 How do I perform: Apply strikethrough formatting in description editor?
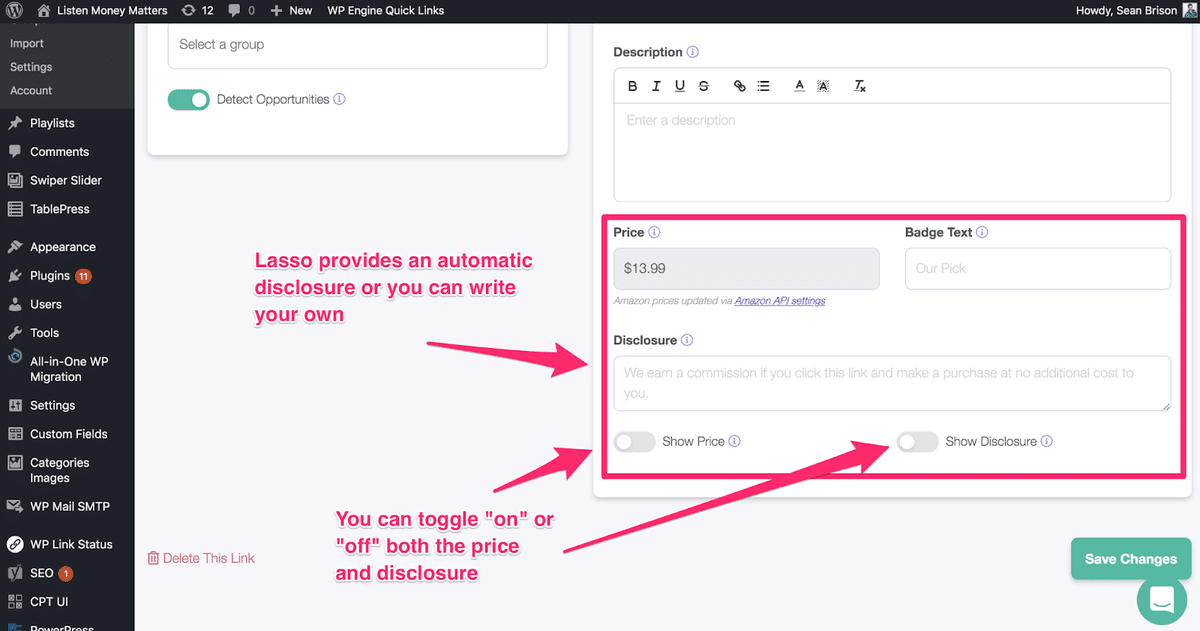(x=704, y=86)
